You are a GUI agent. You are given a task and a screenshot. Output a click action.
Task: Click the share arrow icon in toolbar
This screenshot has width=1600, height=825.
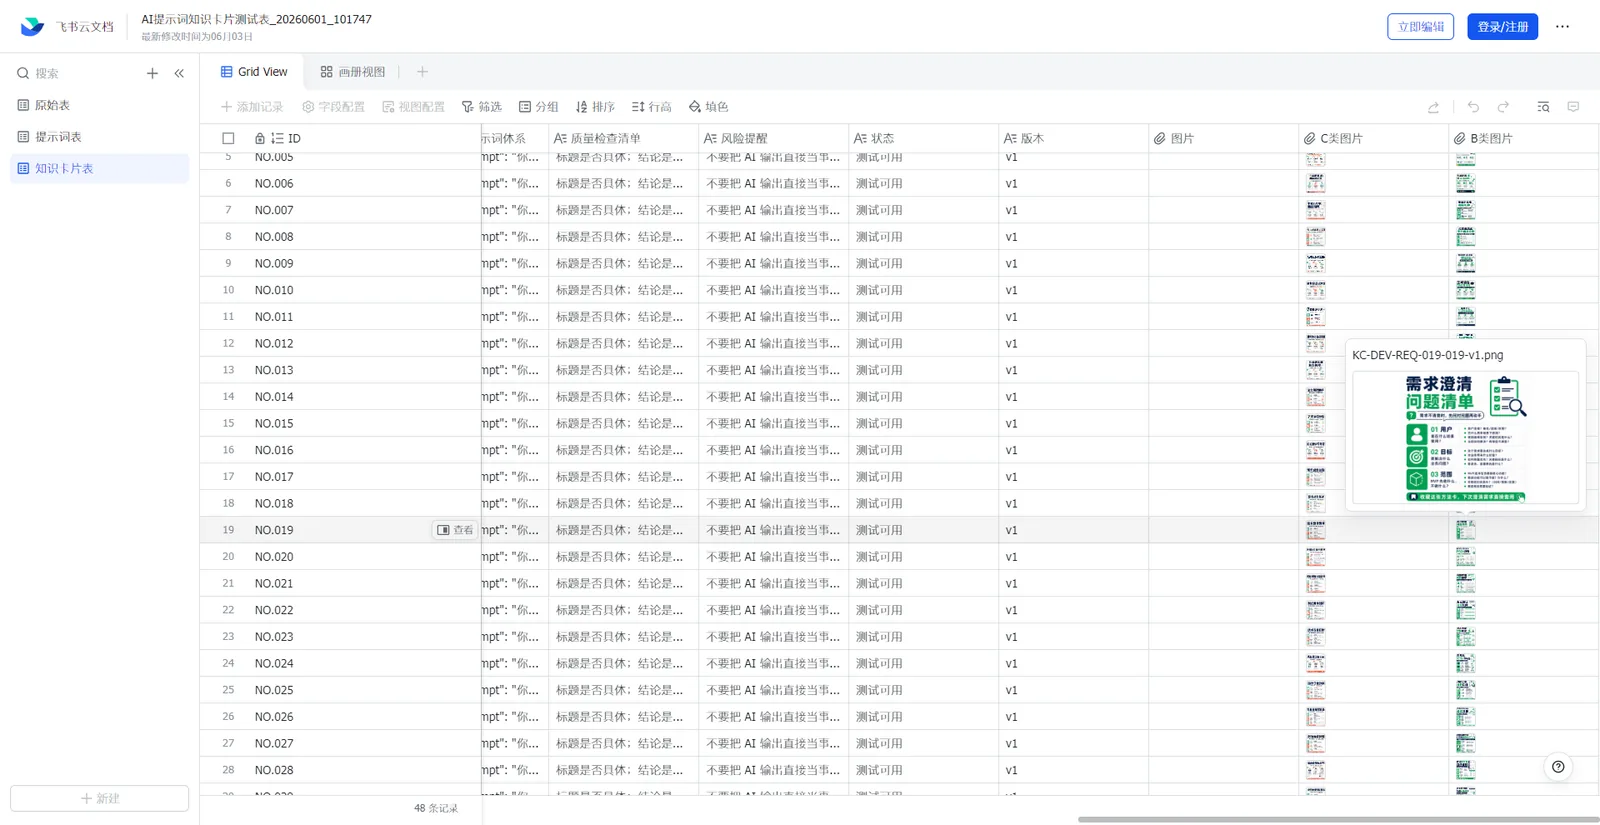pyautogui.click(x=1433, y=107)
